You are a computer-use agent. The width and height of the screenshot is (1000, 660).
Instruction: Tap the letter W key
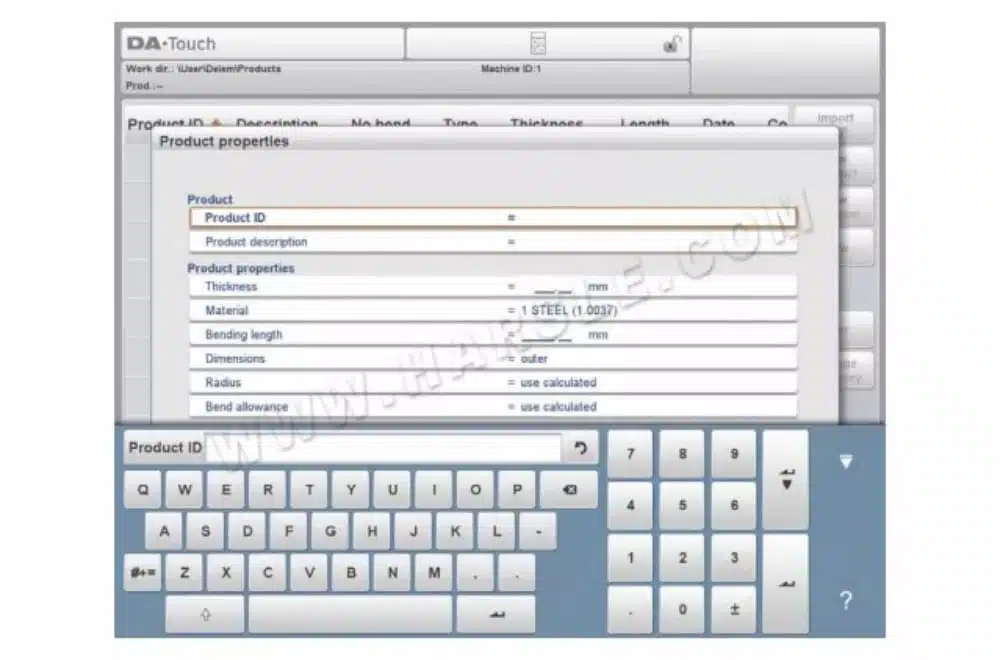point(184,490)
